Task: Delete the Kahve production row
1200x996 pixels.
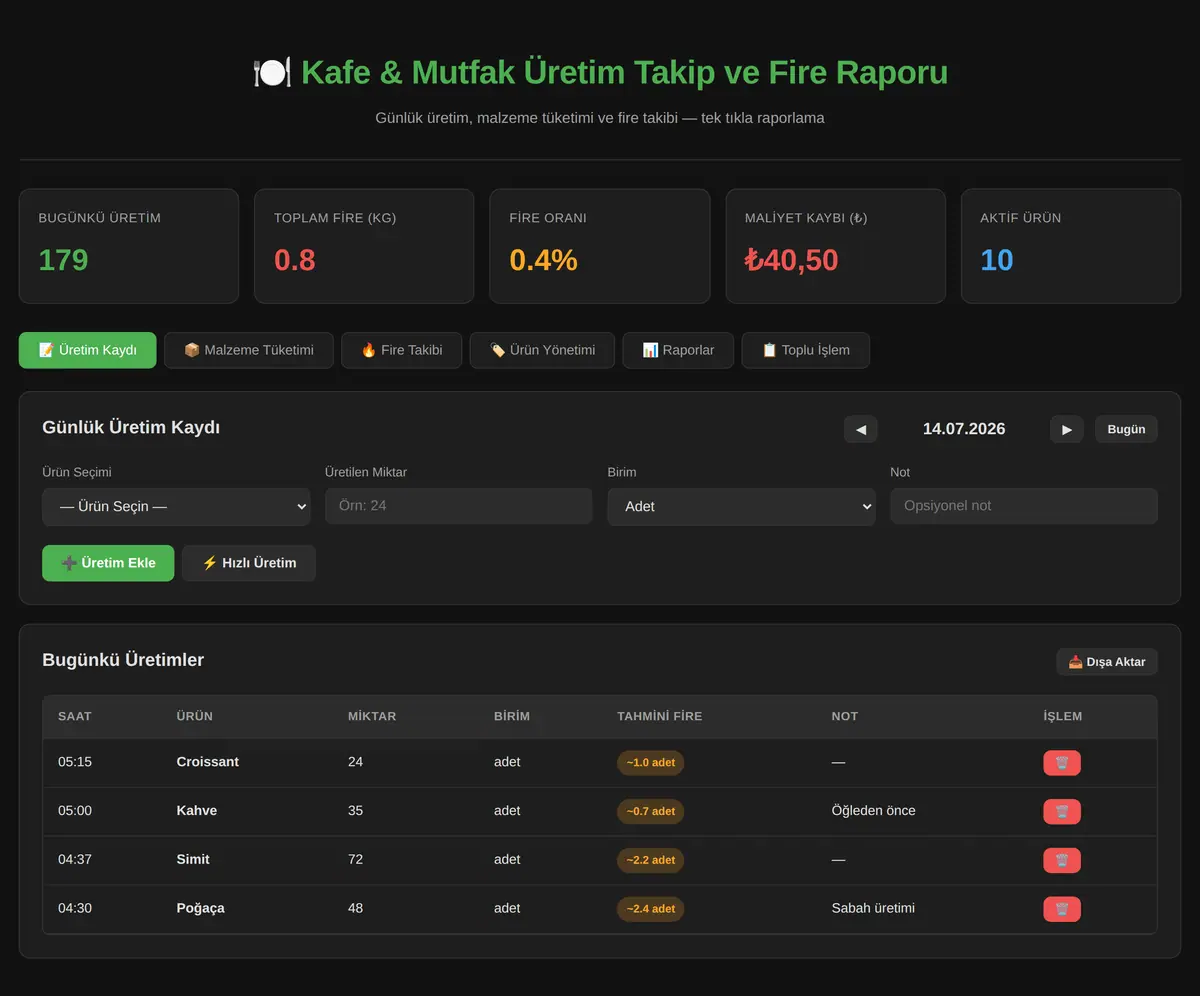Action: pyautogui.click(x=1061, y=812)
